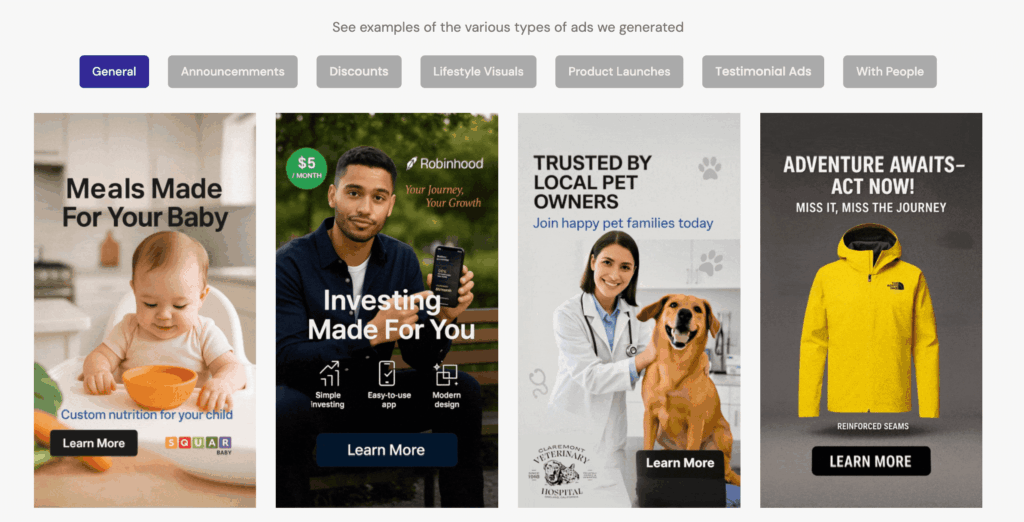The height and width of the screenshot is (522, 1024).
Task: Click the Claremont Veterinary Hospital logo
Action: [560, 470]
